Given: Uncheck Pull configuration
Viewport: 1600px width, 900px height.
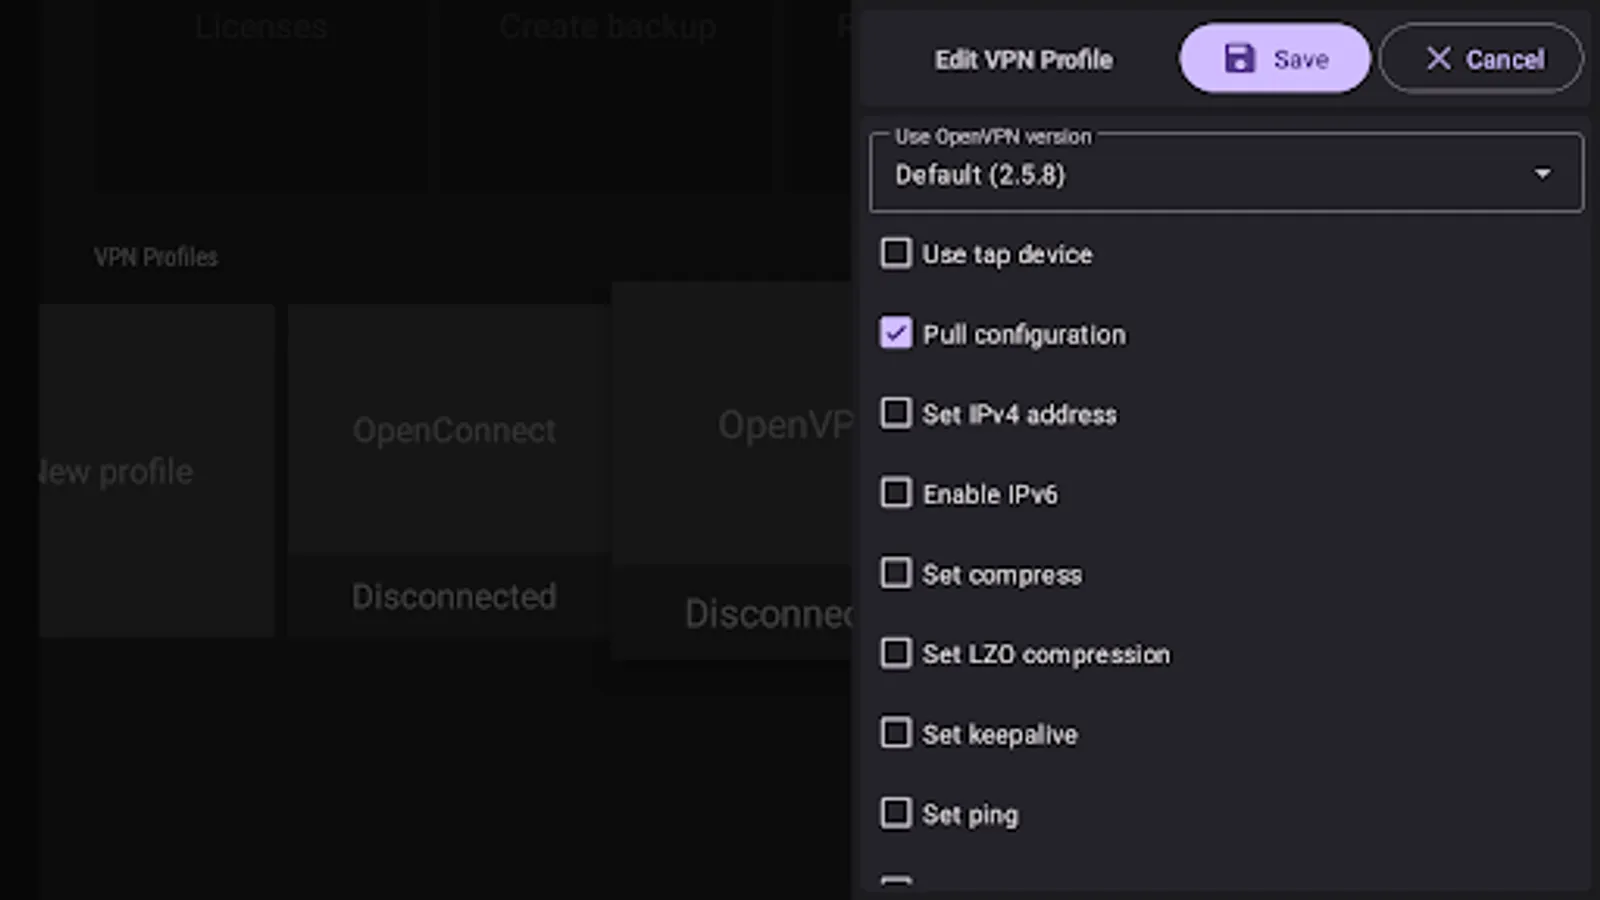Looking at the screenshot, I should (x=896, y=333).
